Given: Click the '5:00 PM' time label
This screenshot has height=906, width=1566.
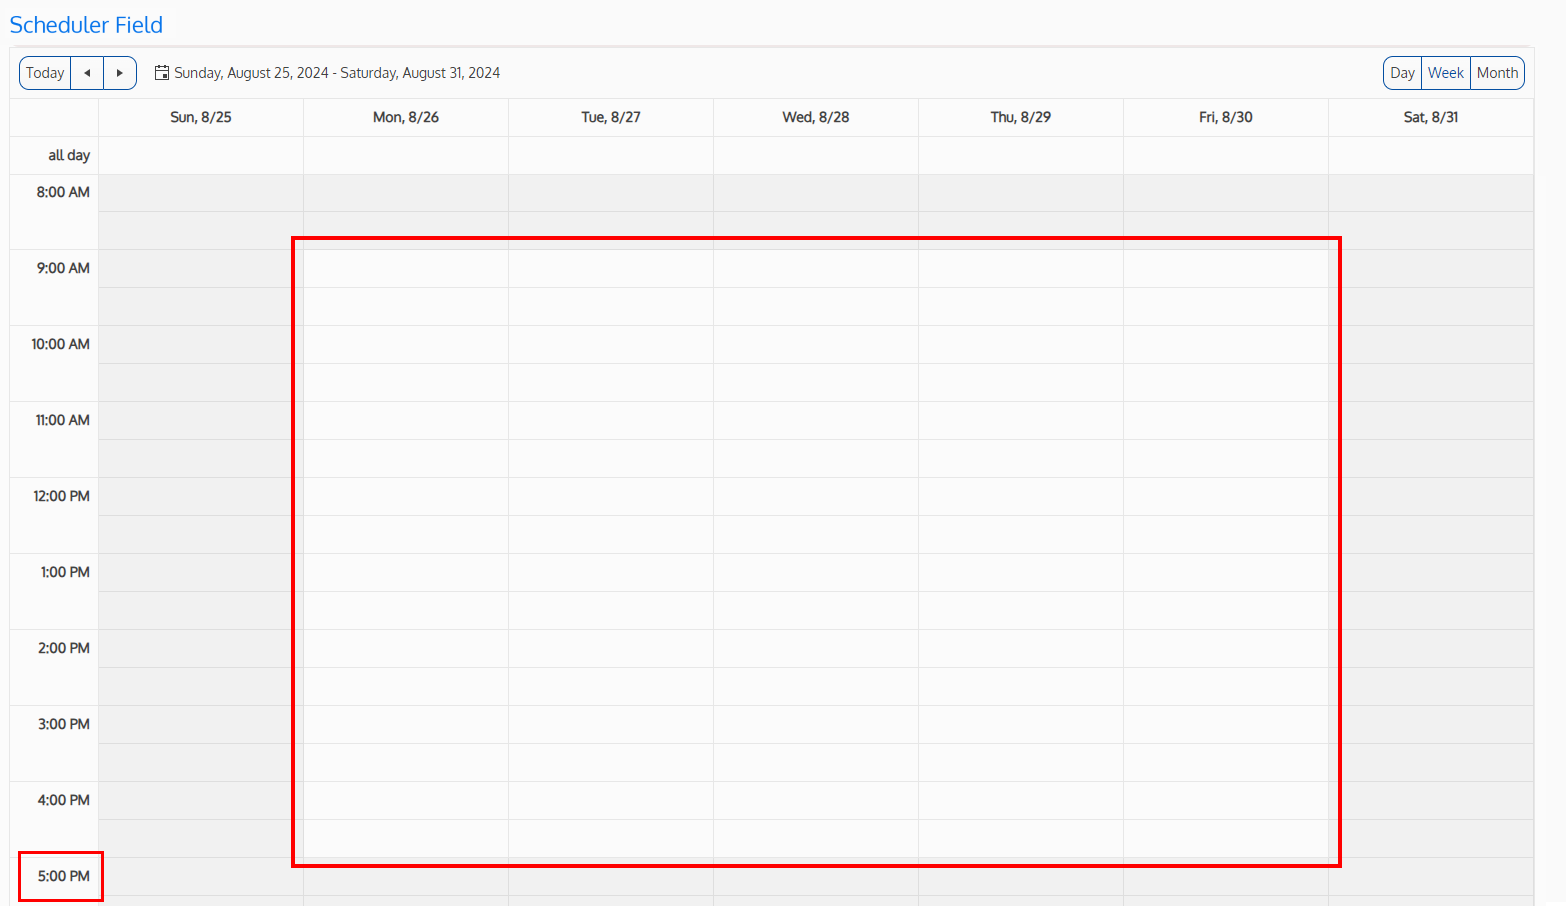Looking at the screenshot, I should pyautogui.click(x=64, y=876).
